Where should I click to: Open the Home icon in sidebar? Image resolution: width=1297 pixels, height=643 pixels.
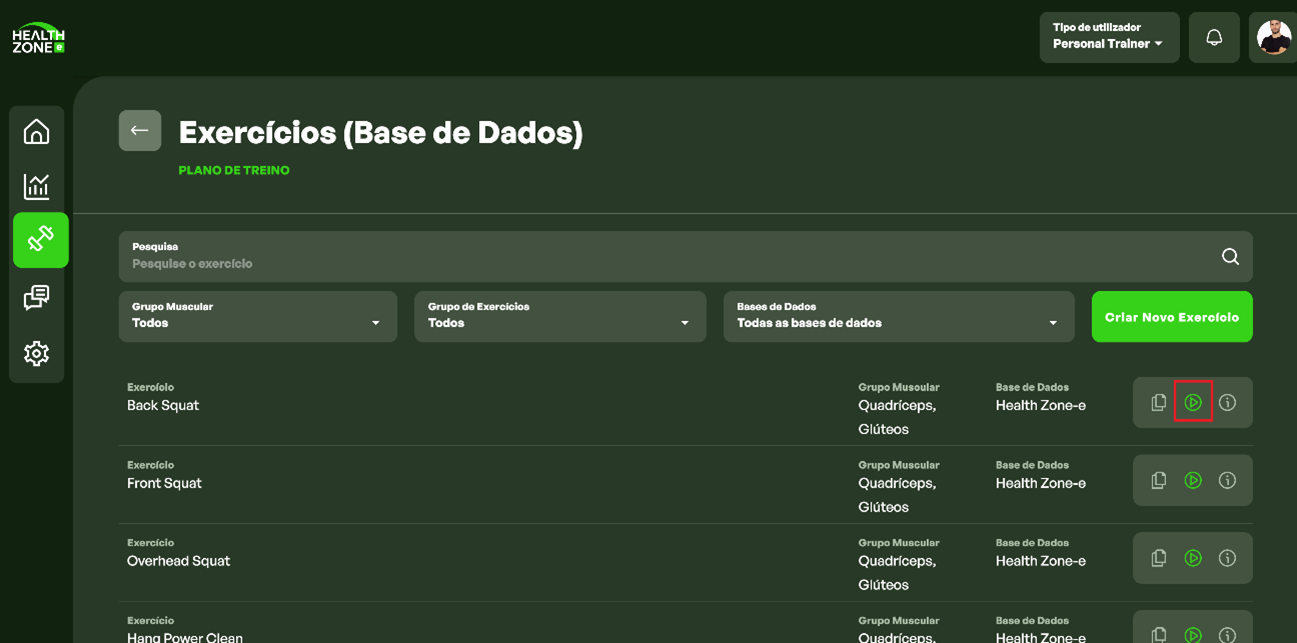pyautogui.click(x=37, y=132)
